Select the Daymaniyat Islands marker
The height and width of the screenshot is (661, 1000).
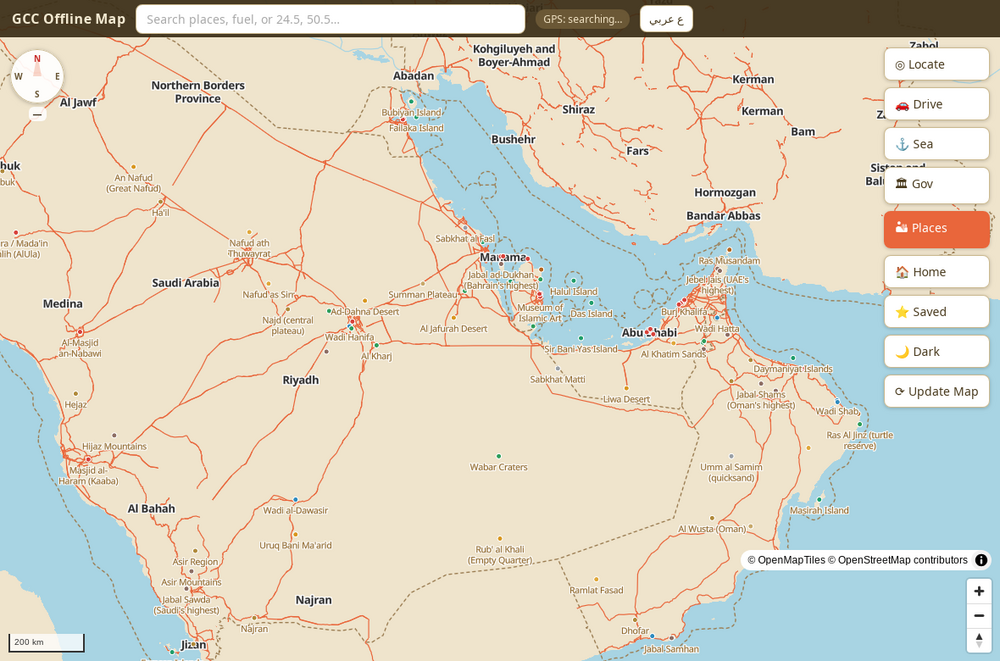click(x=793, y=359)
